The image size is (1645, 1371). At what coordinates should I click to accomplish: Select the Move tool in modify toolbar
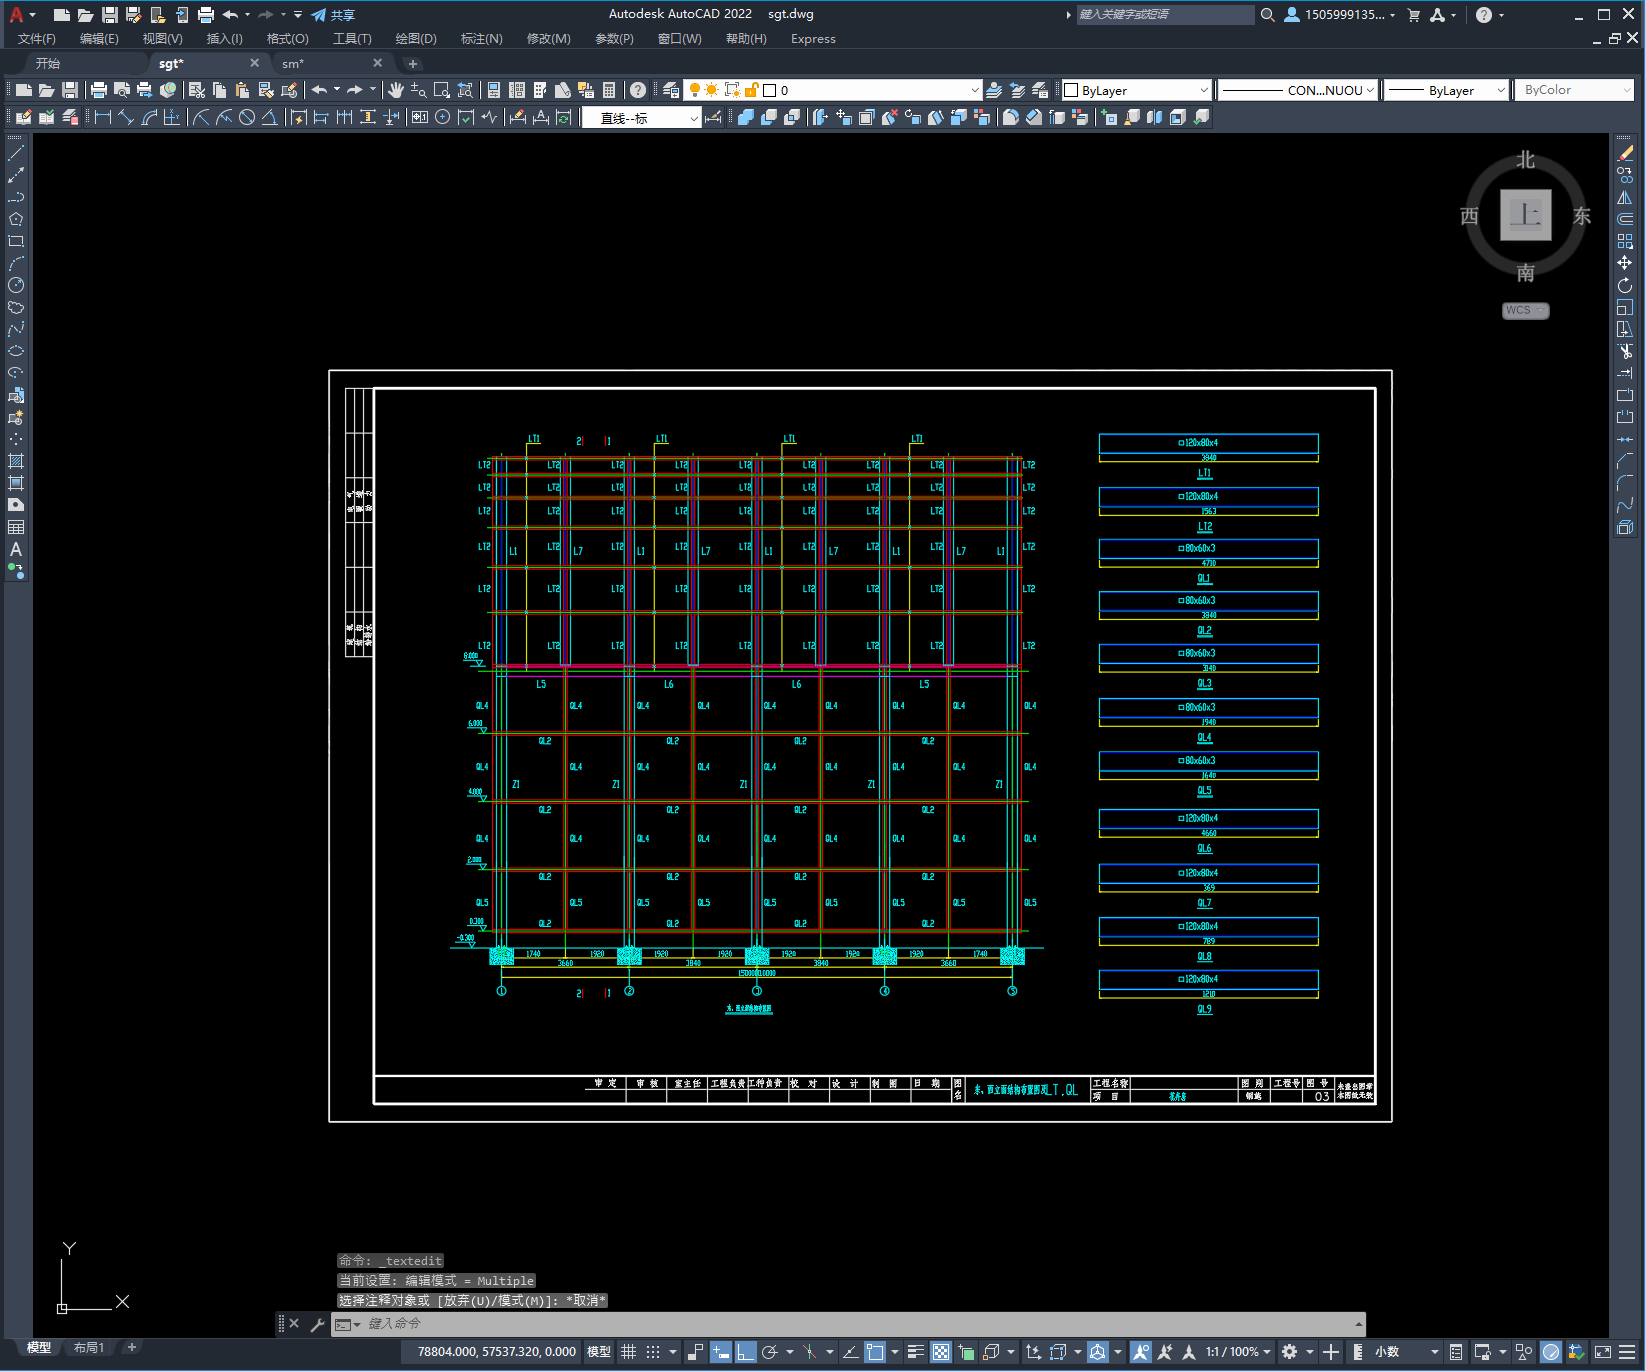[1625, 263]
